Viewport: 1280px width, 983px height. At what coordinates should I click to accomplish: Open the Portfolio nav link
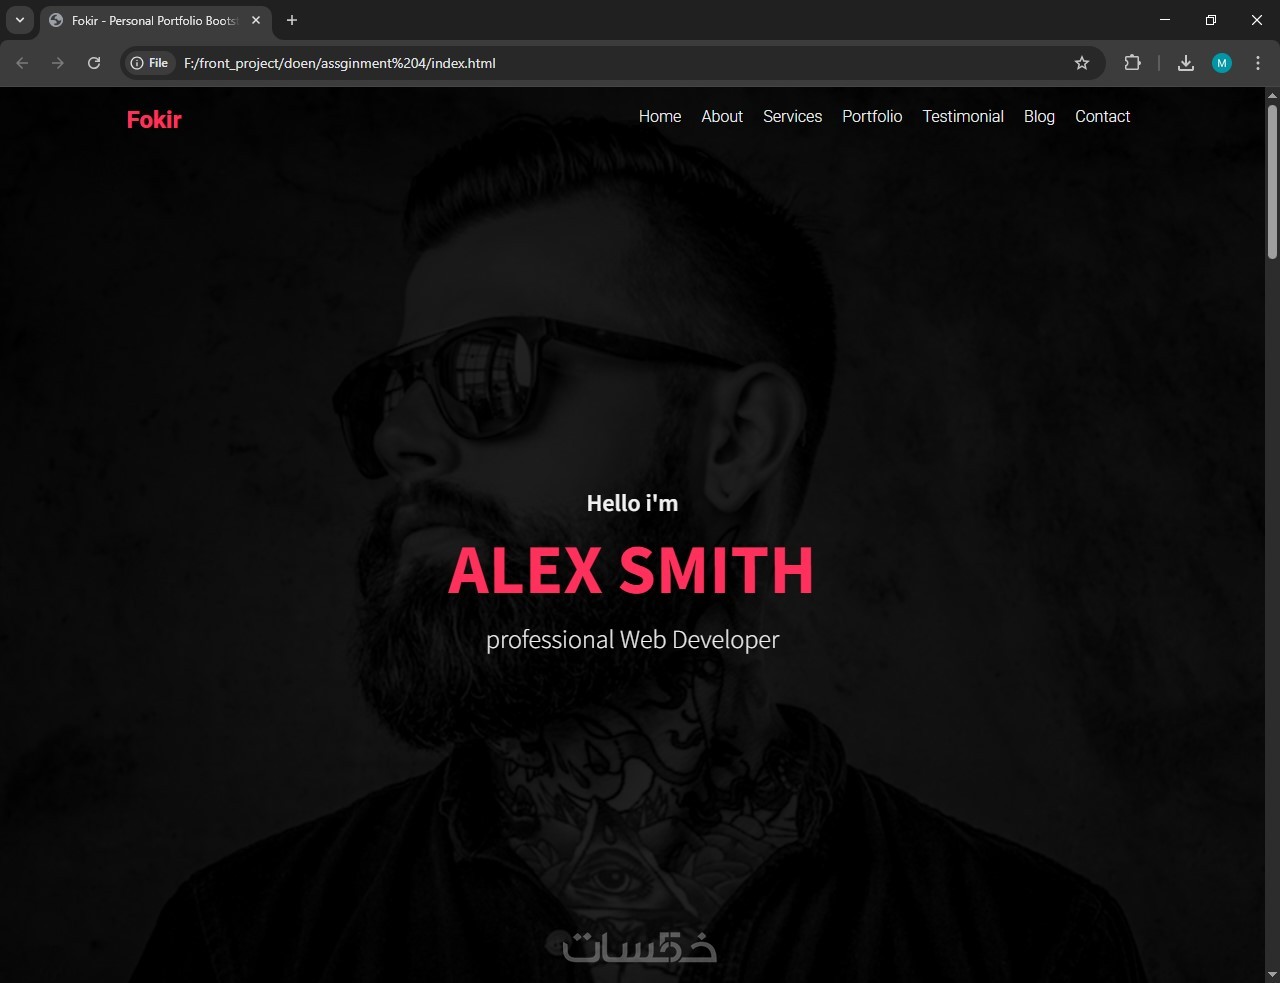click(872, 116)
